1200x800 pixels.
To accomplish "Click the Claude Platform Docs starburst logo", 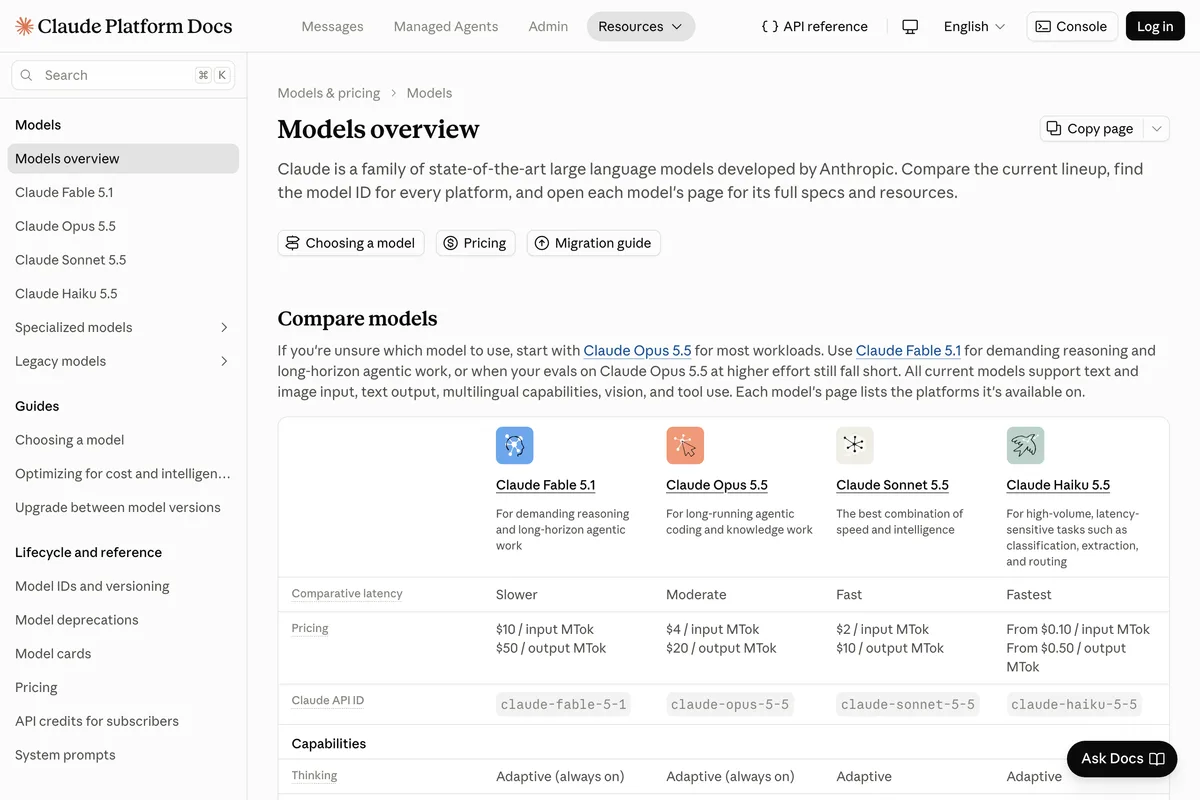I will (x=24, y=26).
